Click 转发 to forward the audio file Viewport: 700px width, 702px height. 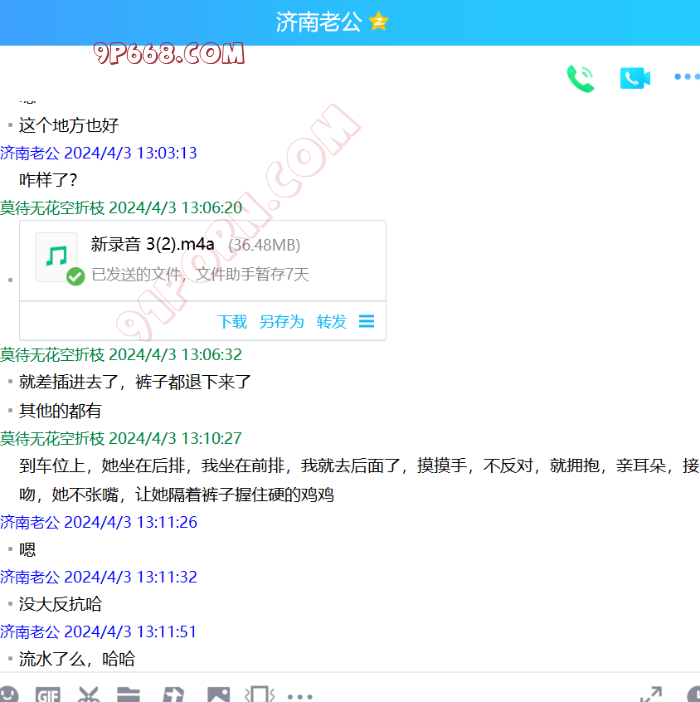tap(331, 321)
